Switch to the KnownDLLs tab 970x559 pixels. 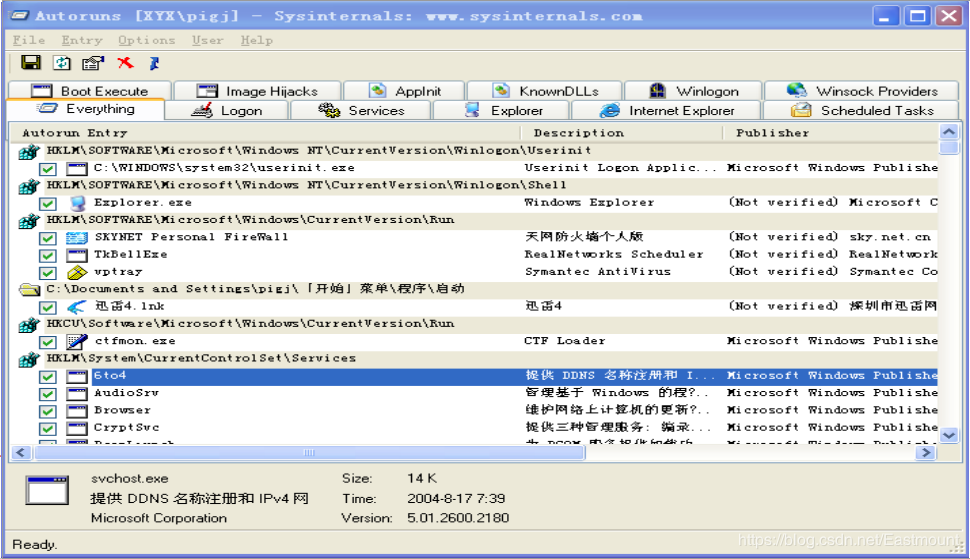(x=544, y=91)
